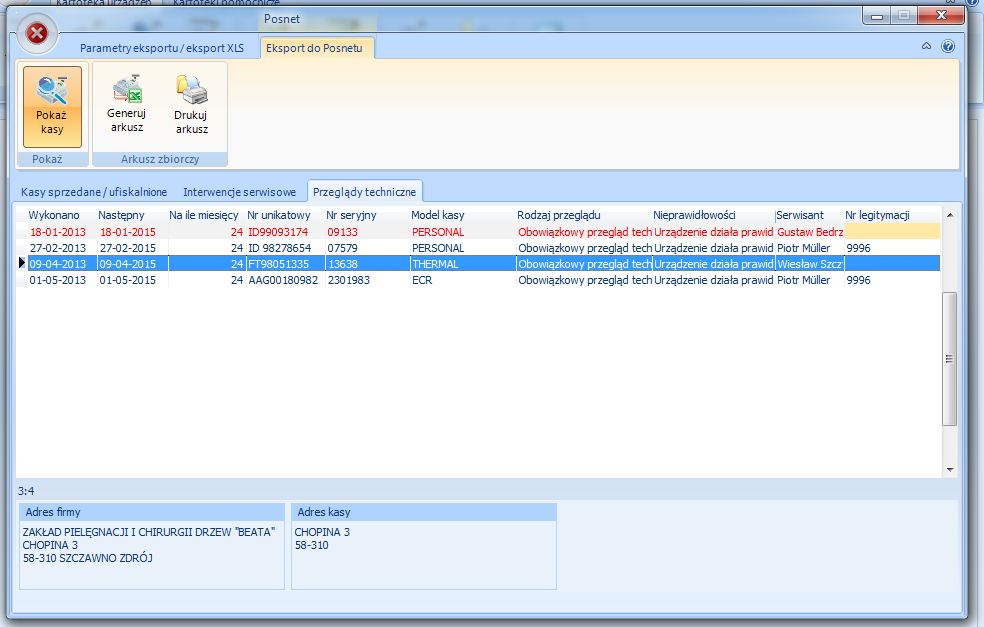The width and height of the screenshot is (984, 627).
Task: Click unique number ID99093174
Action: tap(278, 232)
